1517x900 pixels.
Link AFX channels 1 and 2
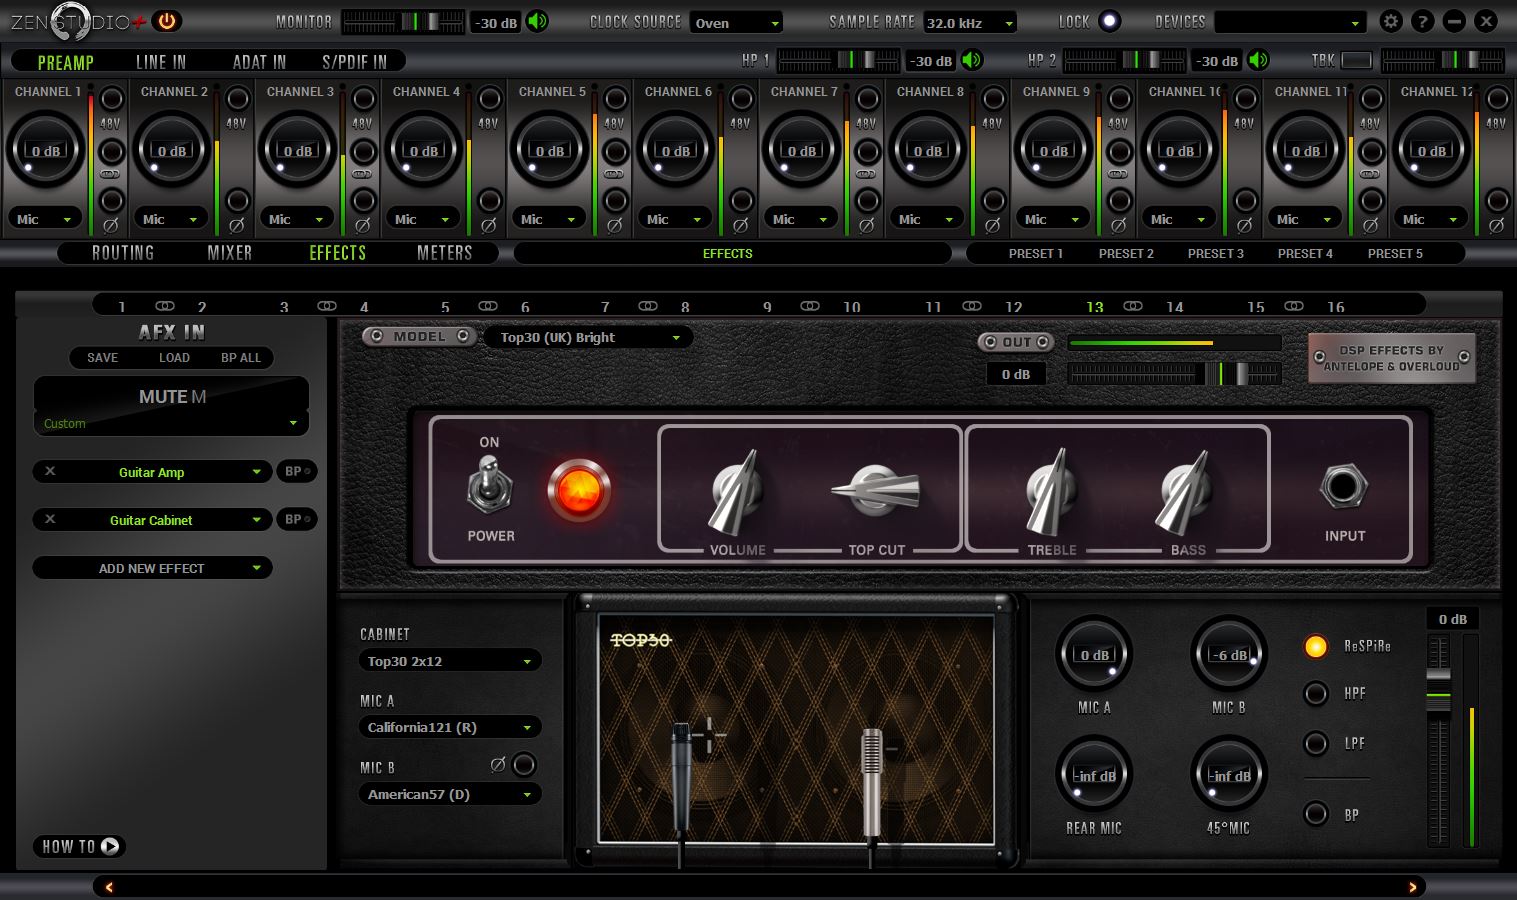tap(165, 306)
